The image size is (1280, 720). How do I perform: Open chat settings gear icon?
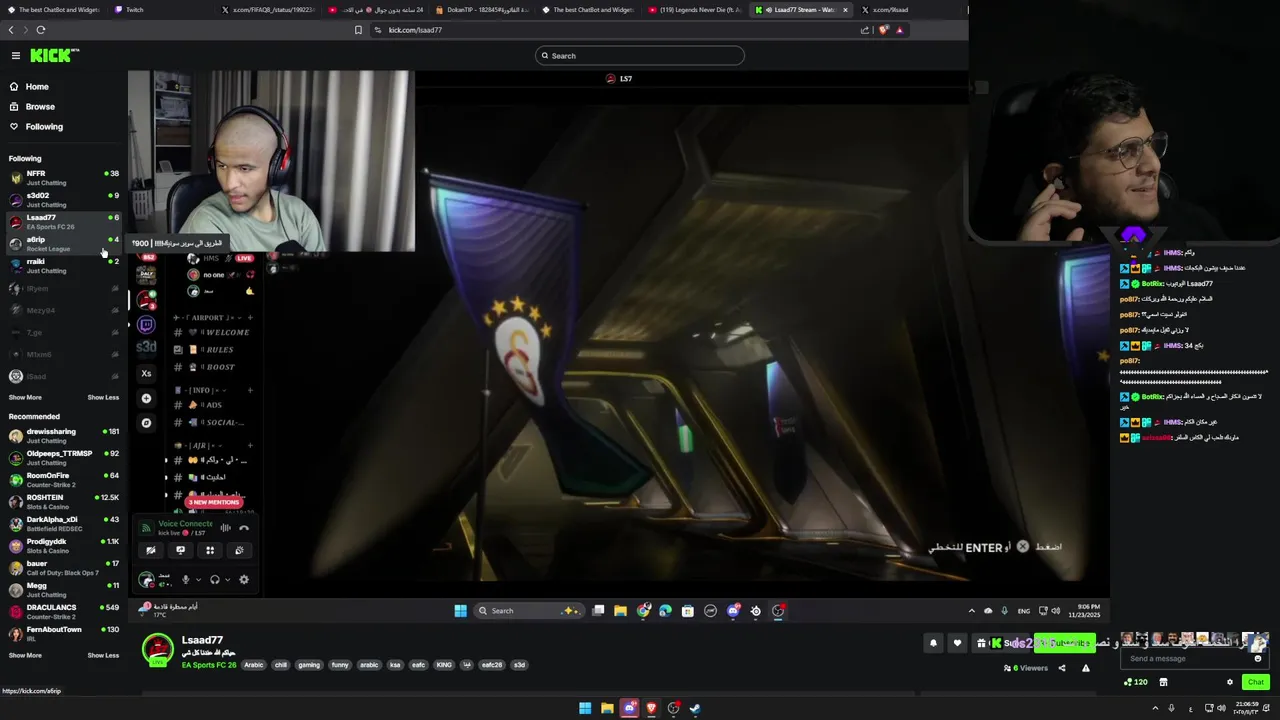tap(1230, 682)
